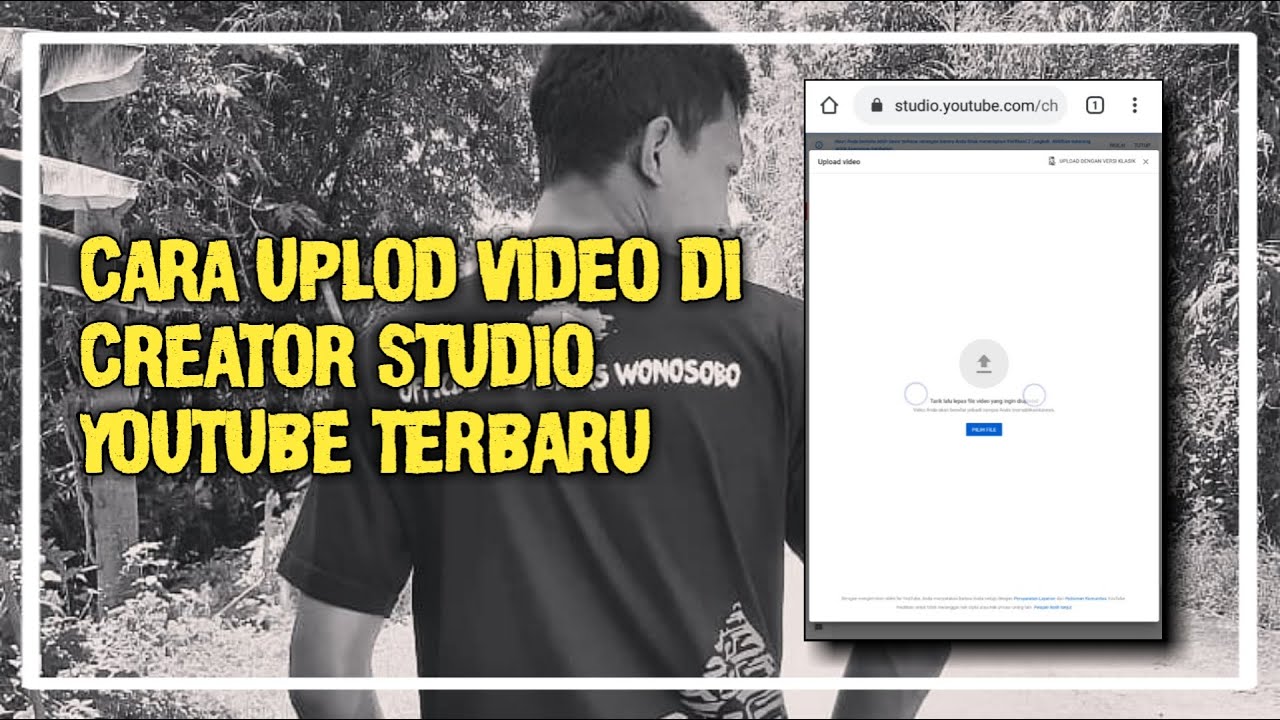Click the studio.youtube.com address bar
Image resolution: width=1280 pixels, height=720 pixels.
[960, 105]
